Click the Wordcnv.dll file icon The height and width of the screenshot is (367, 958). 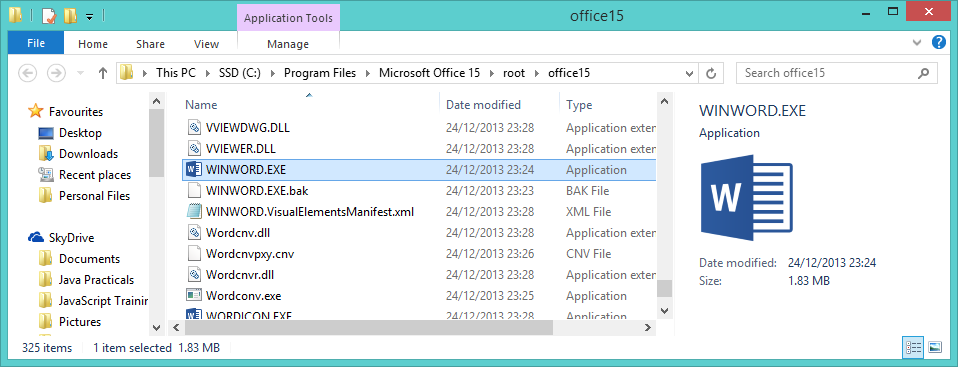click(194, 232)
